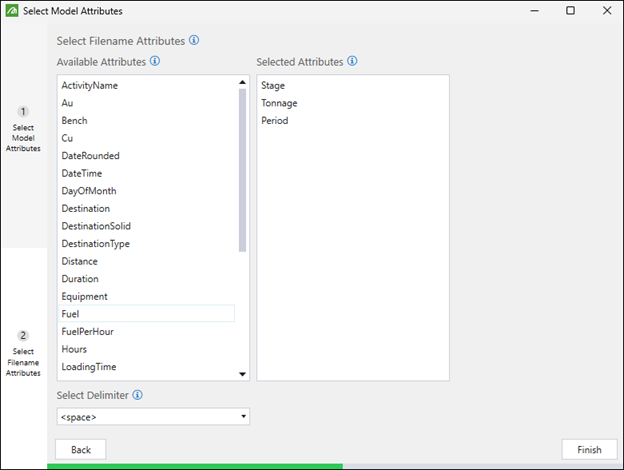Image resolution: width=624 pixels, height=470 pixels.
Task: Click the scroll up arrow in Available Attributes
Action: (x=242, y=82)
